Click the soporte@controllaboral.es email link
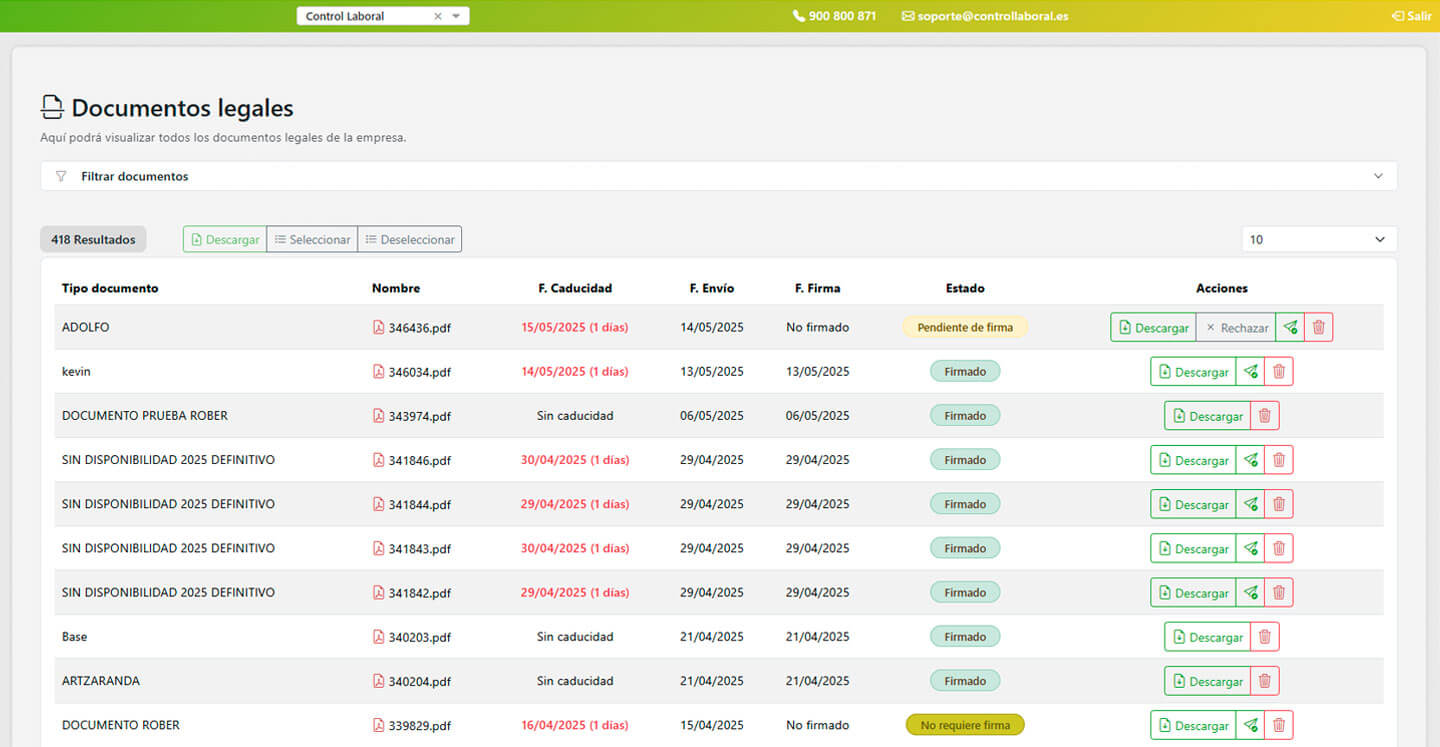This screenshot has width=1440, height=747. 985,16
